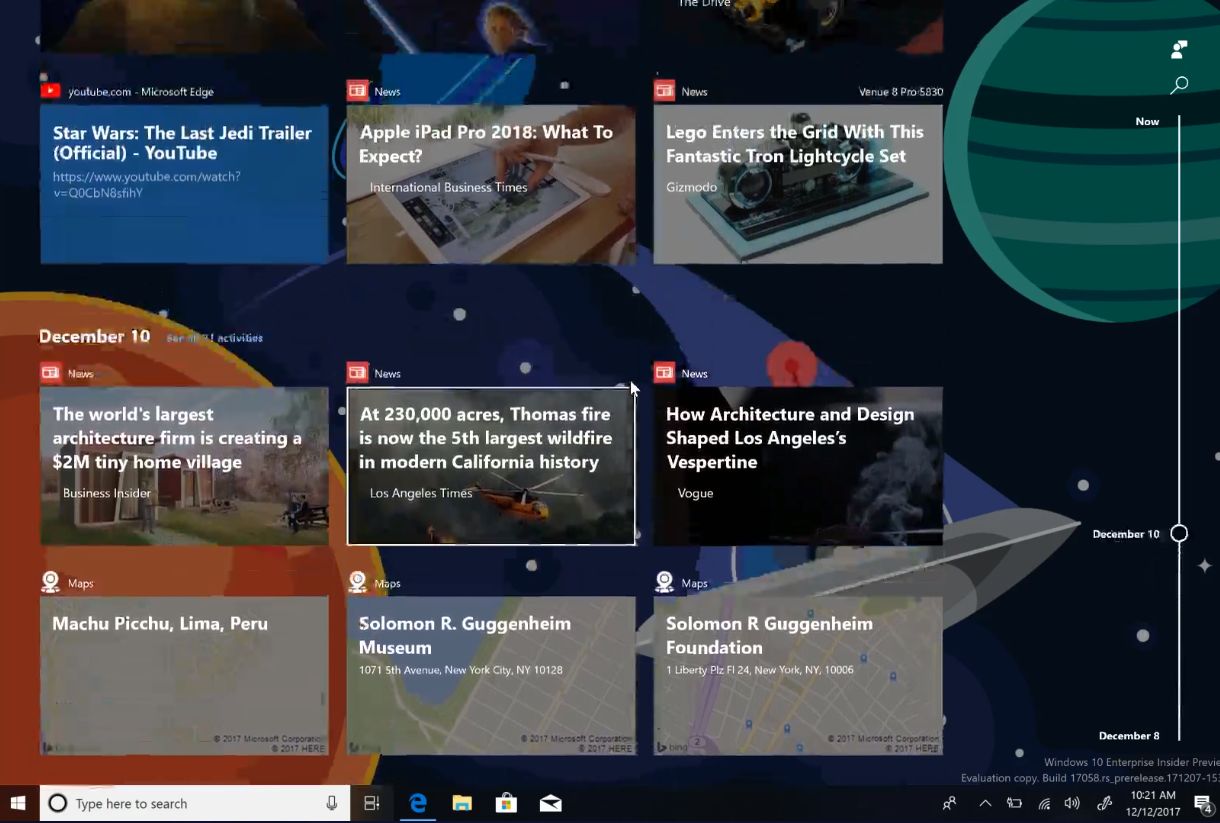Click Maps icon above Machu Picchu card
Screen dimensions: 1220x823
50,582
